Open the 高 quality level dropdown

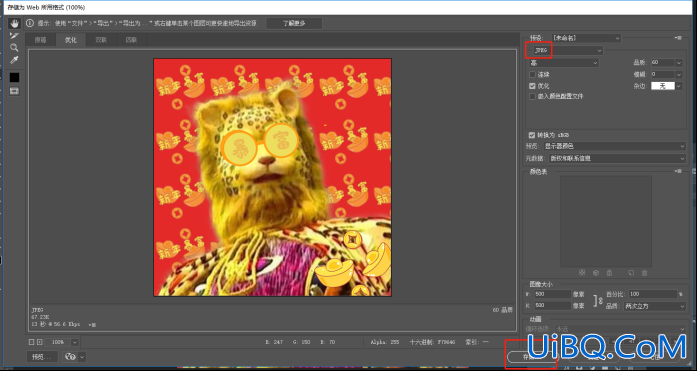[563, 63]
